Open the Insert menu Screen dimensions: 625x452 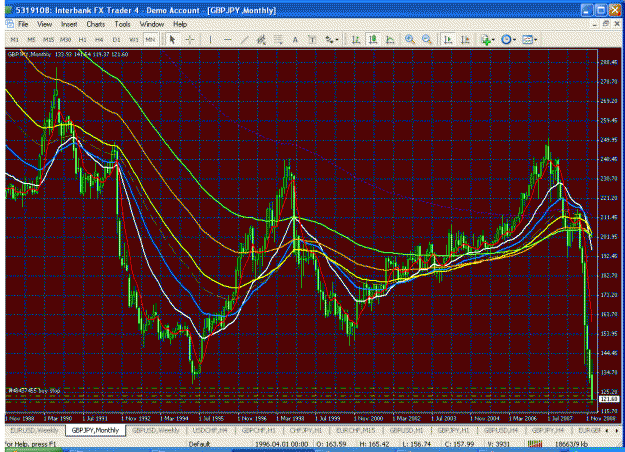(x=69, y=24)
